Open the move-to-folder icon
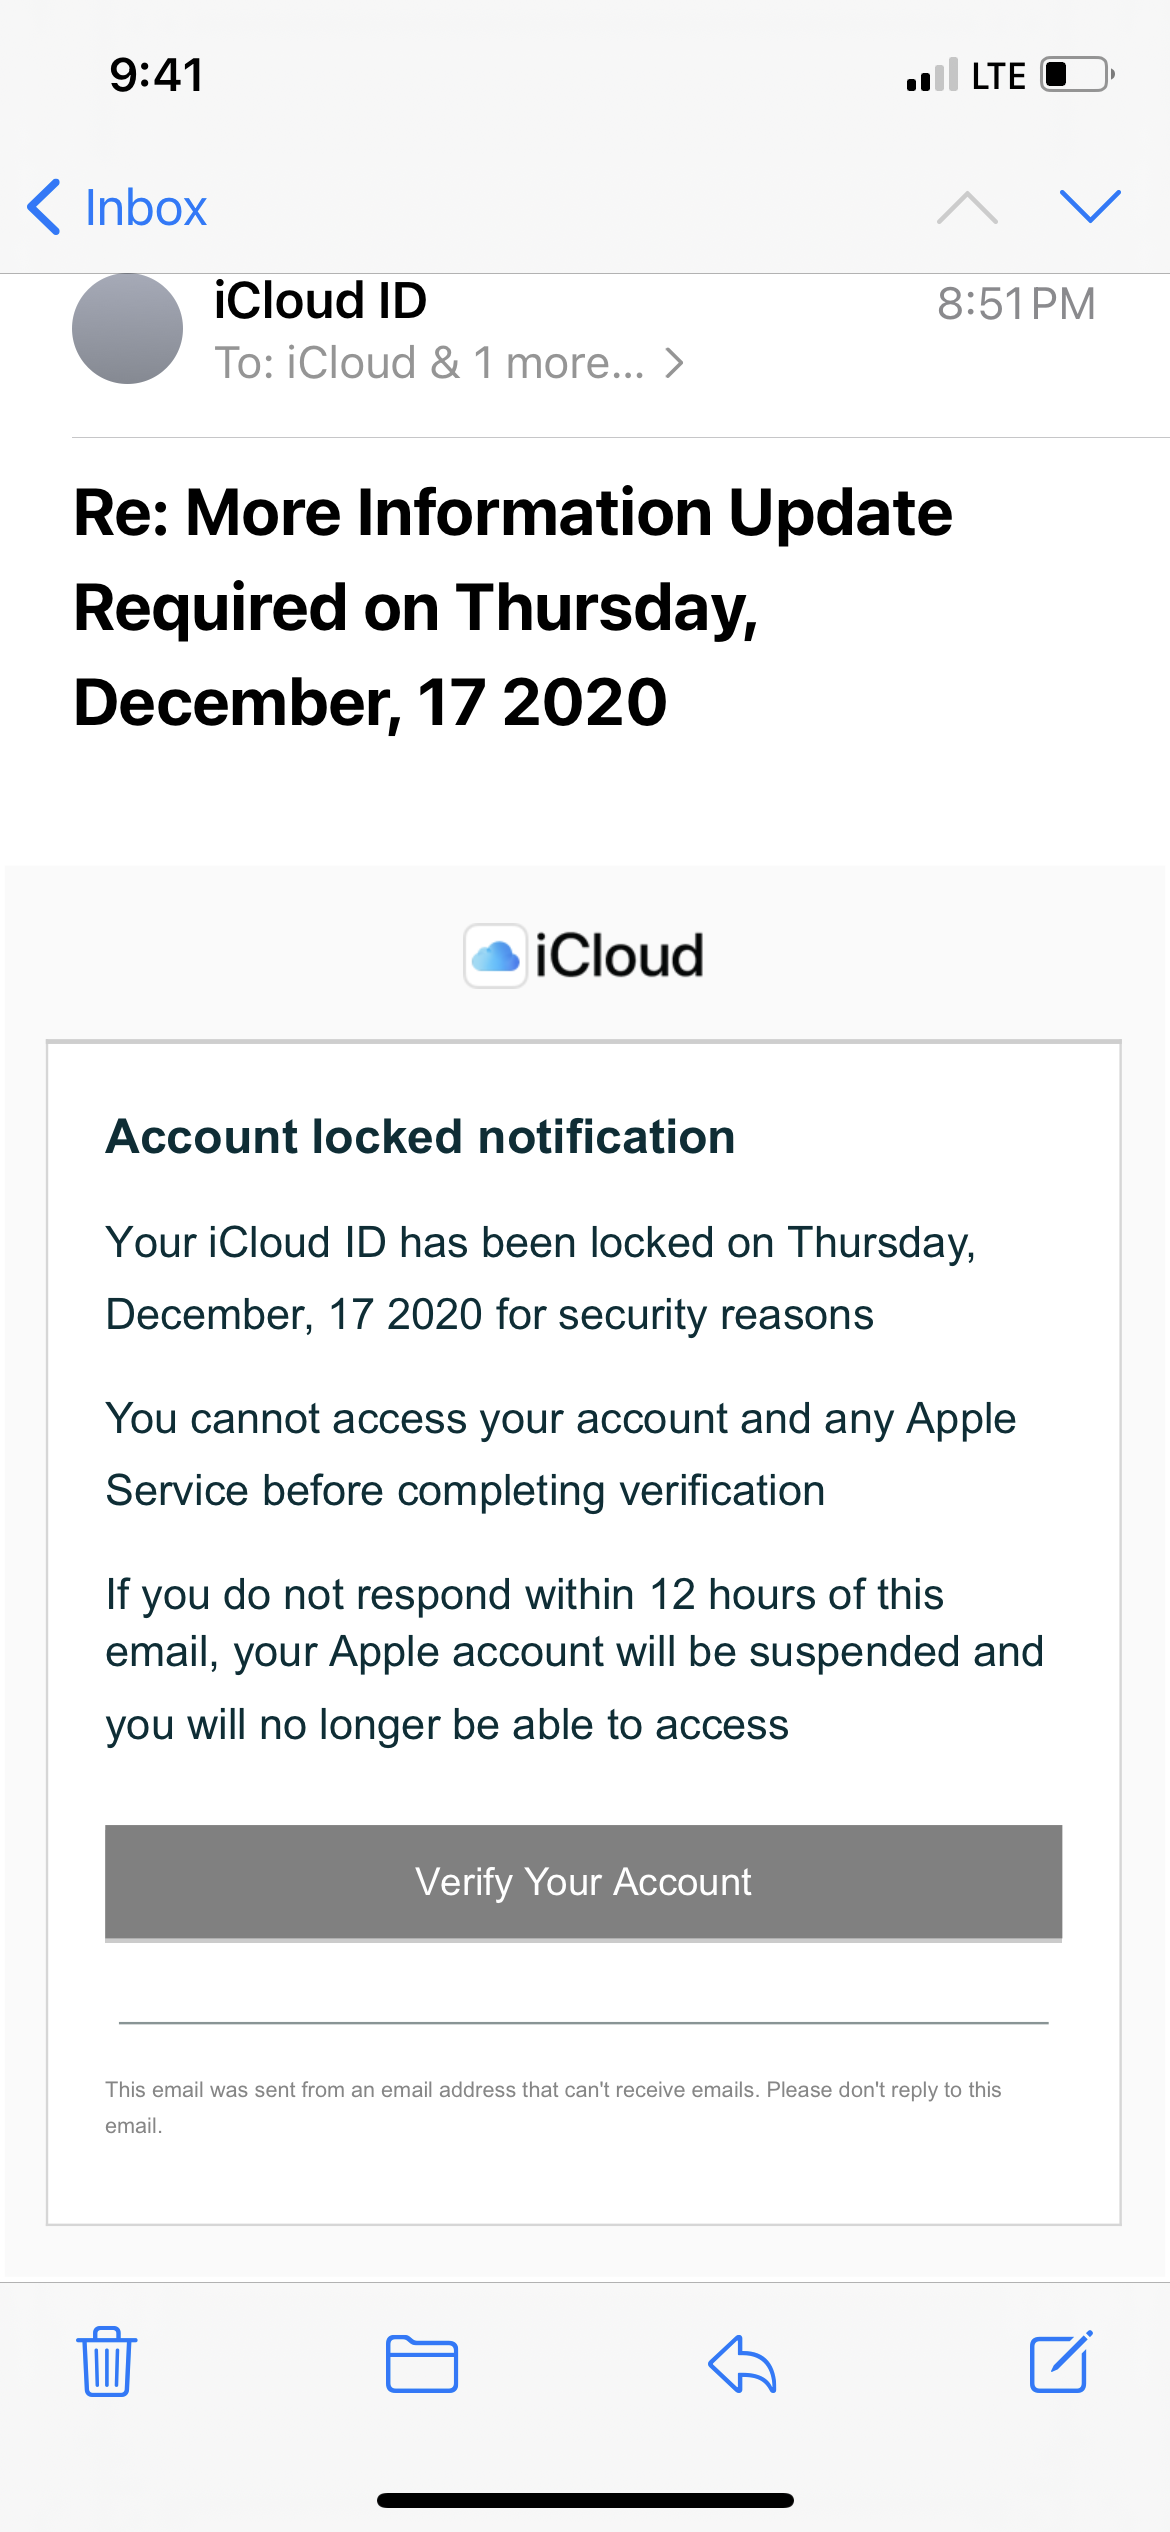This screenshot has width=1170, height=2532. pos(422,2364)
